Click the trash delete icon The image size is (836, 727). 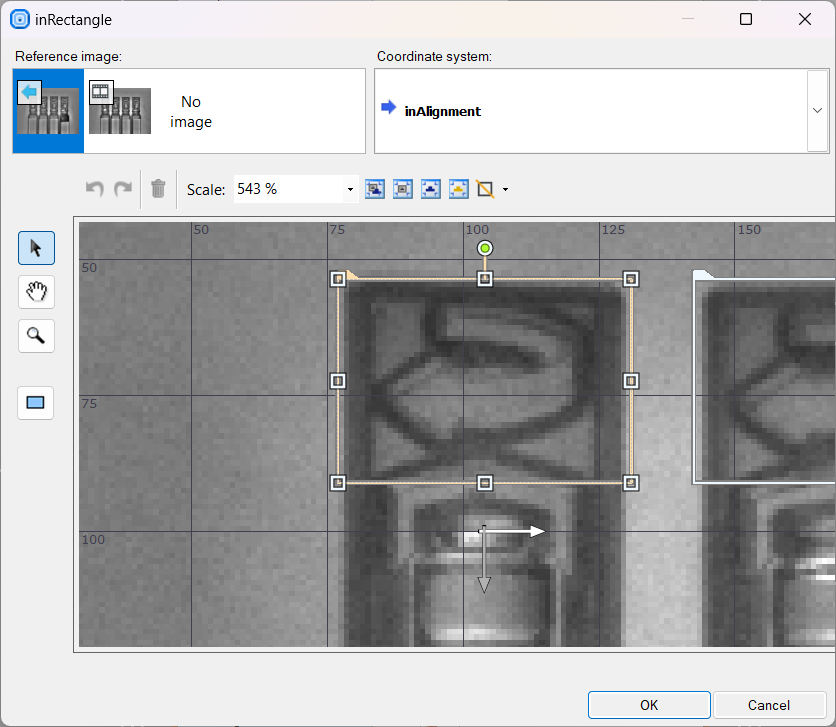coord(158,188)
